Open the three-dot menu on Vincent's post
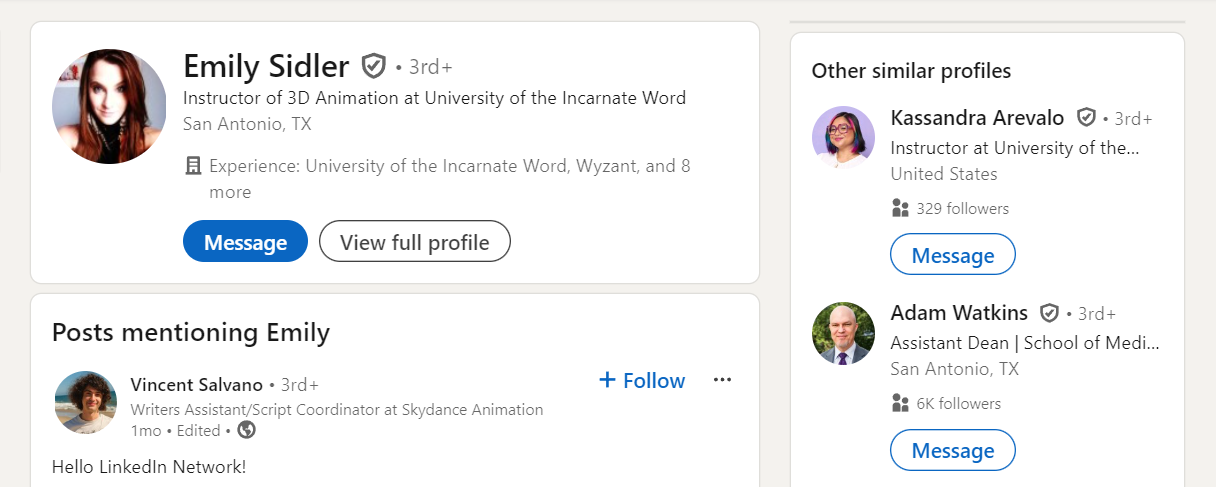 click(x=722, y=379)
